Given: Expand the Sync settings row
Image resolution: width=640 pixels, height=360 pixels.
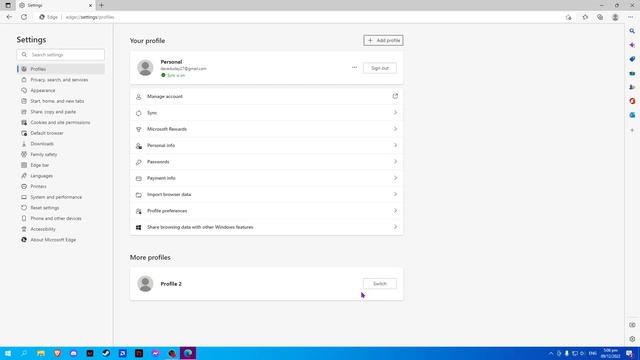Looking at the screenshot, I should (267, 113).
